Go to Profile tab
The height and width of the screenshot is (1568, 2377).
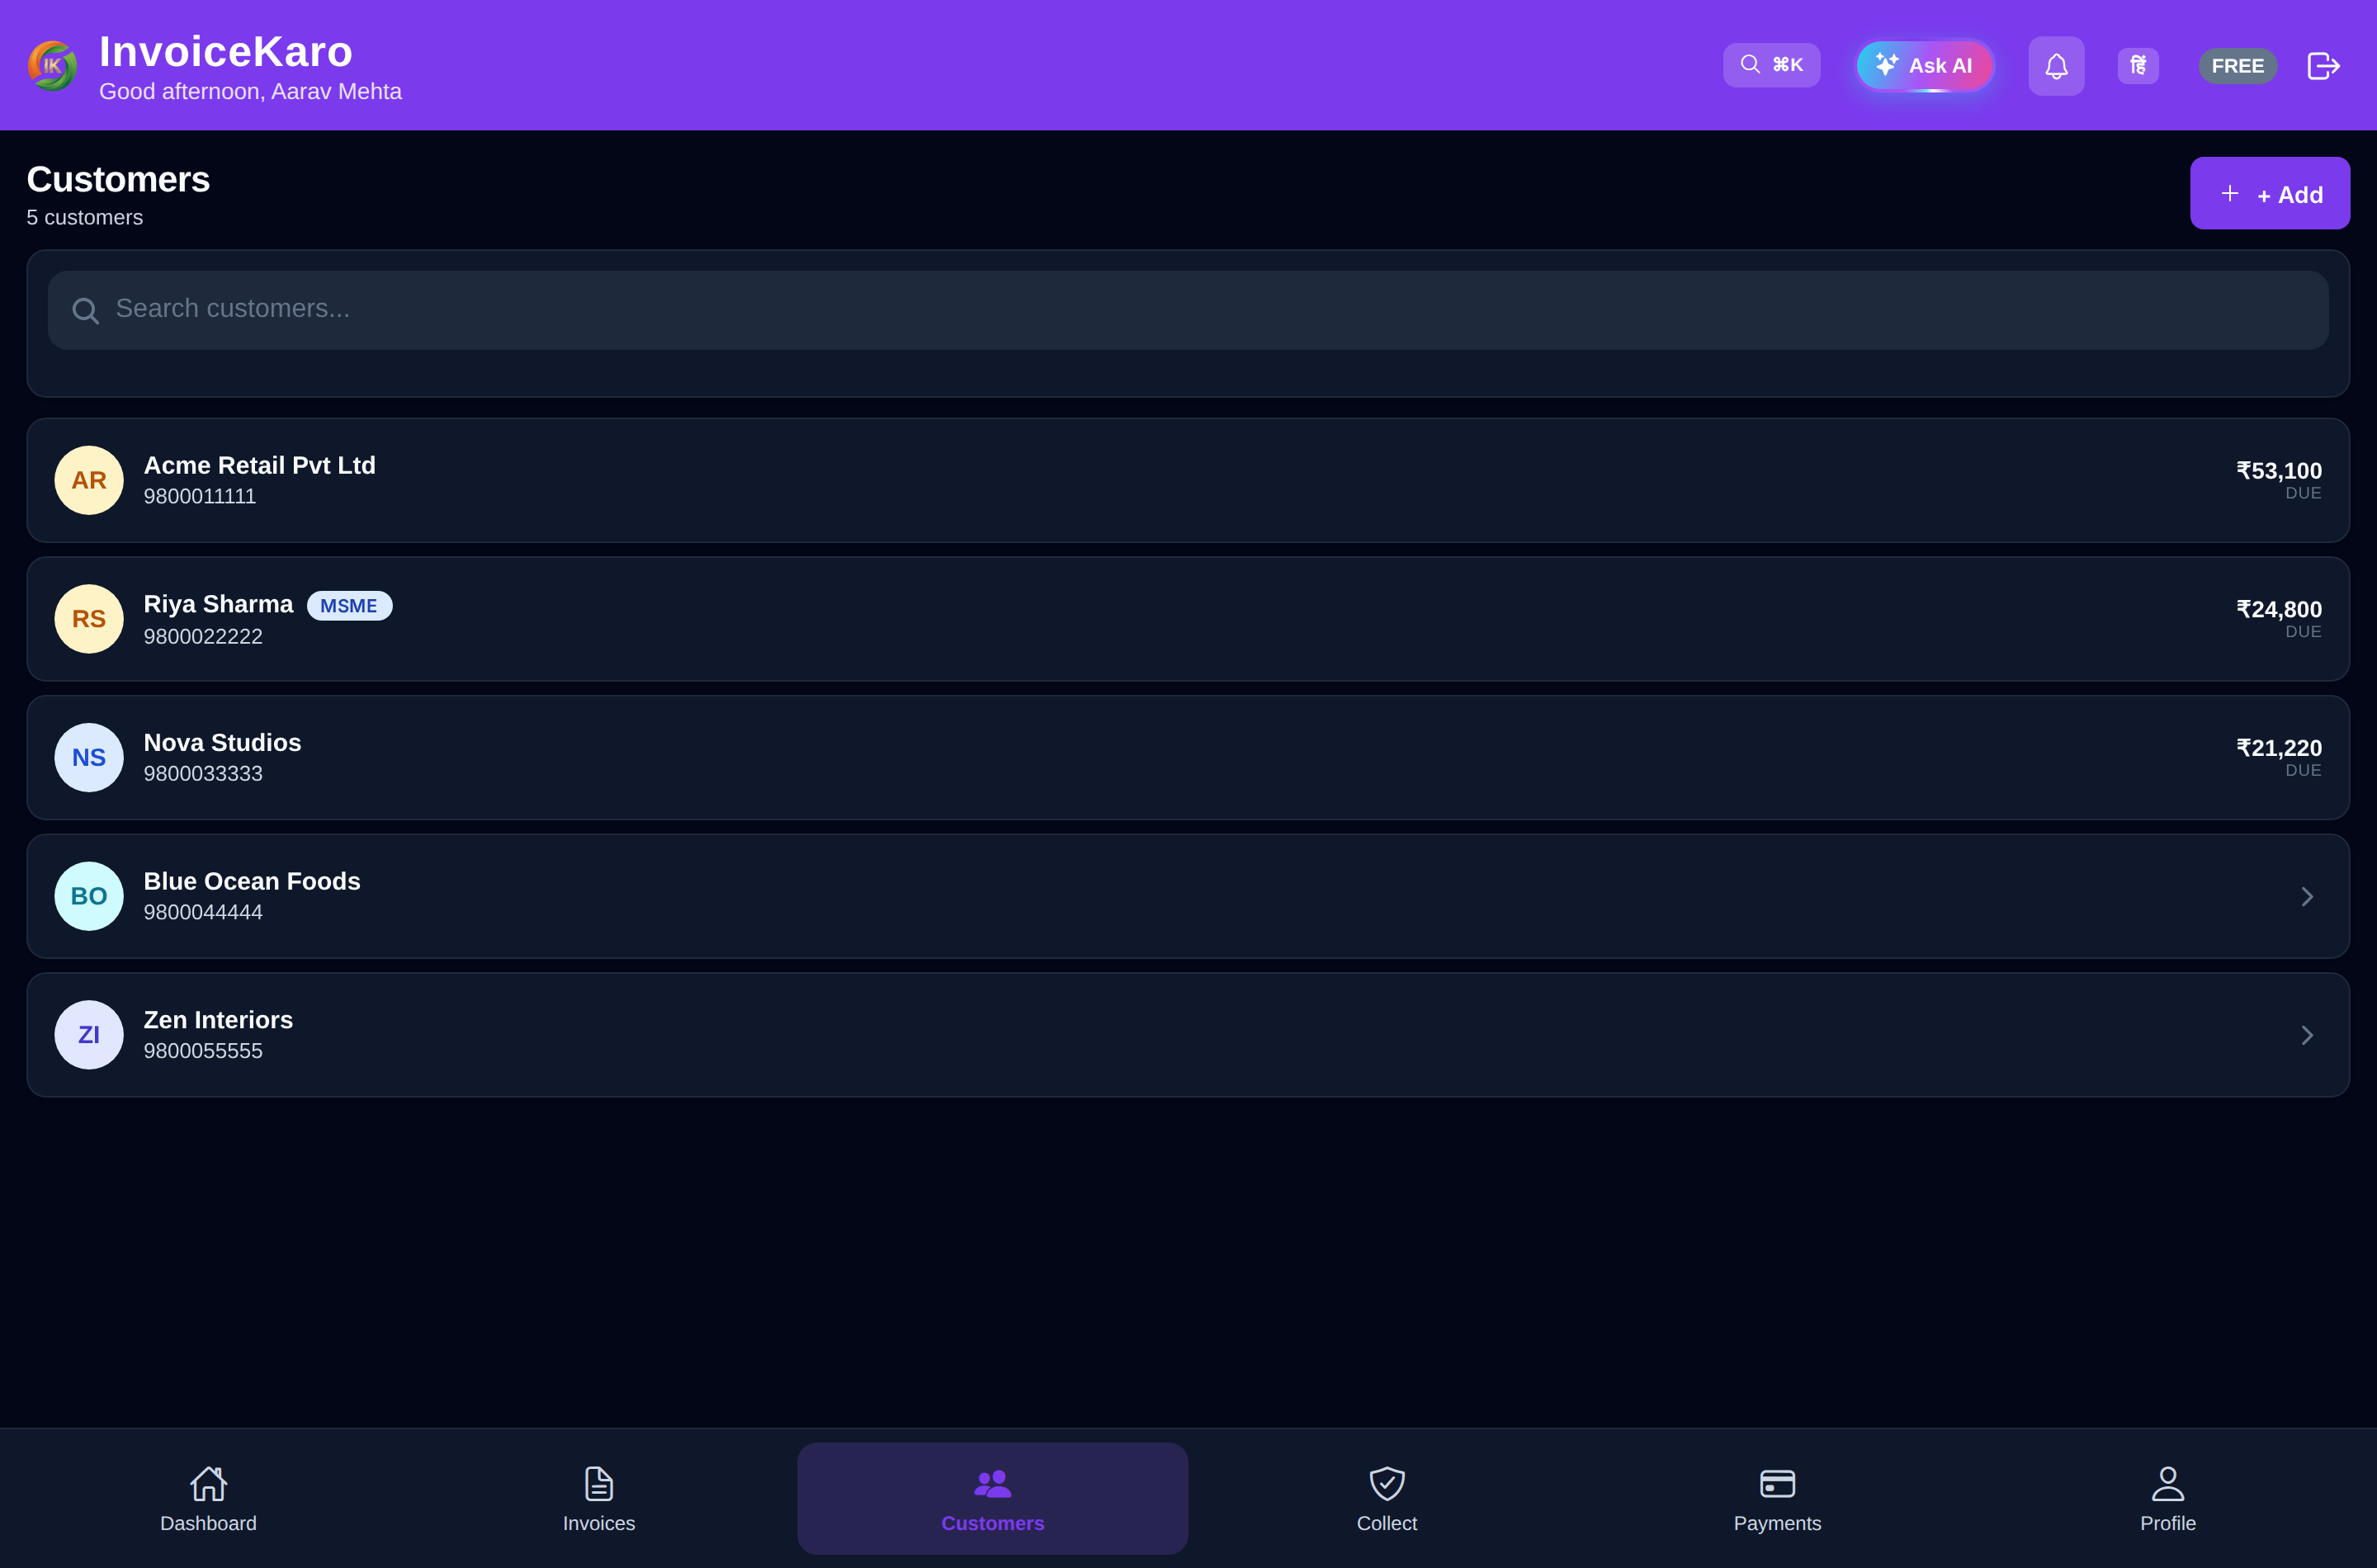(x=2168, y=1498)
